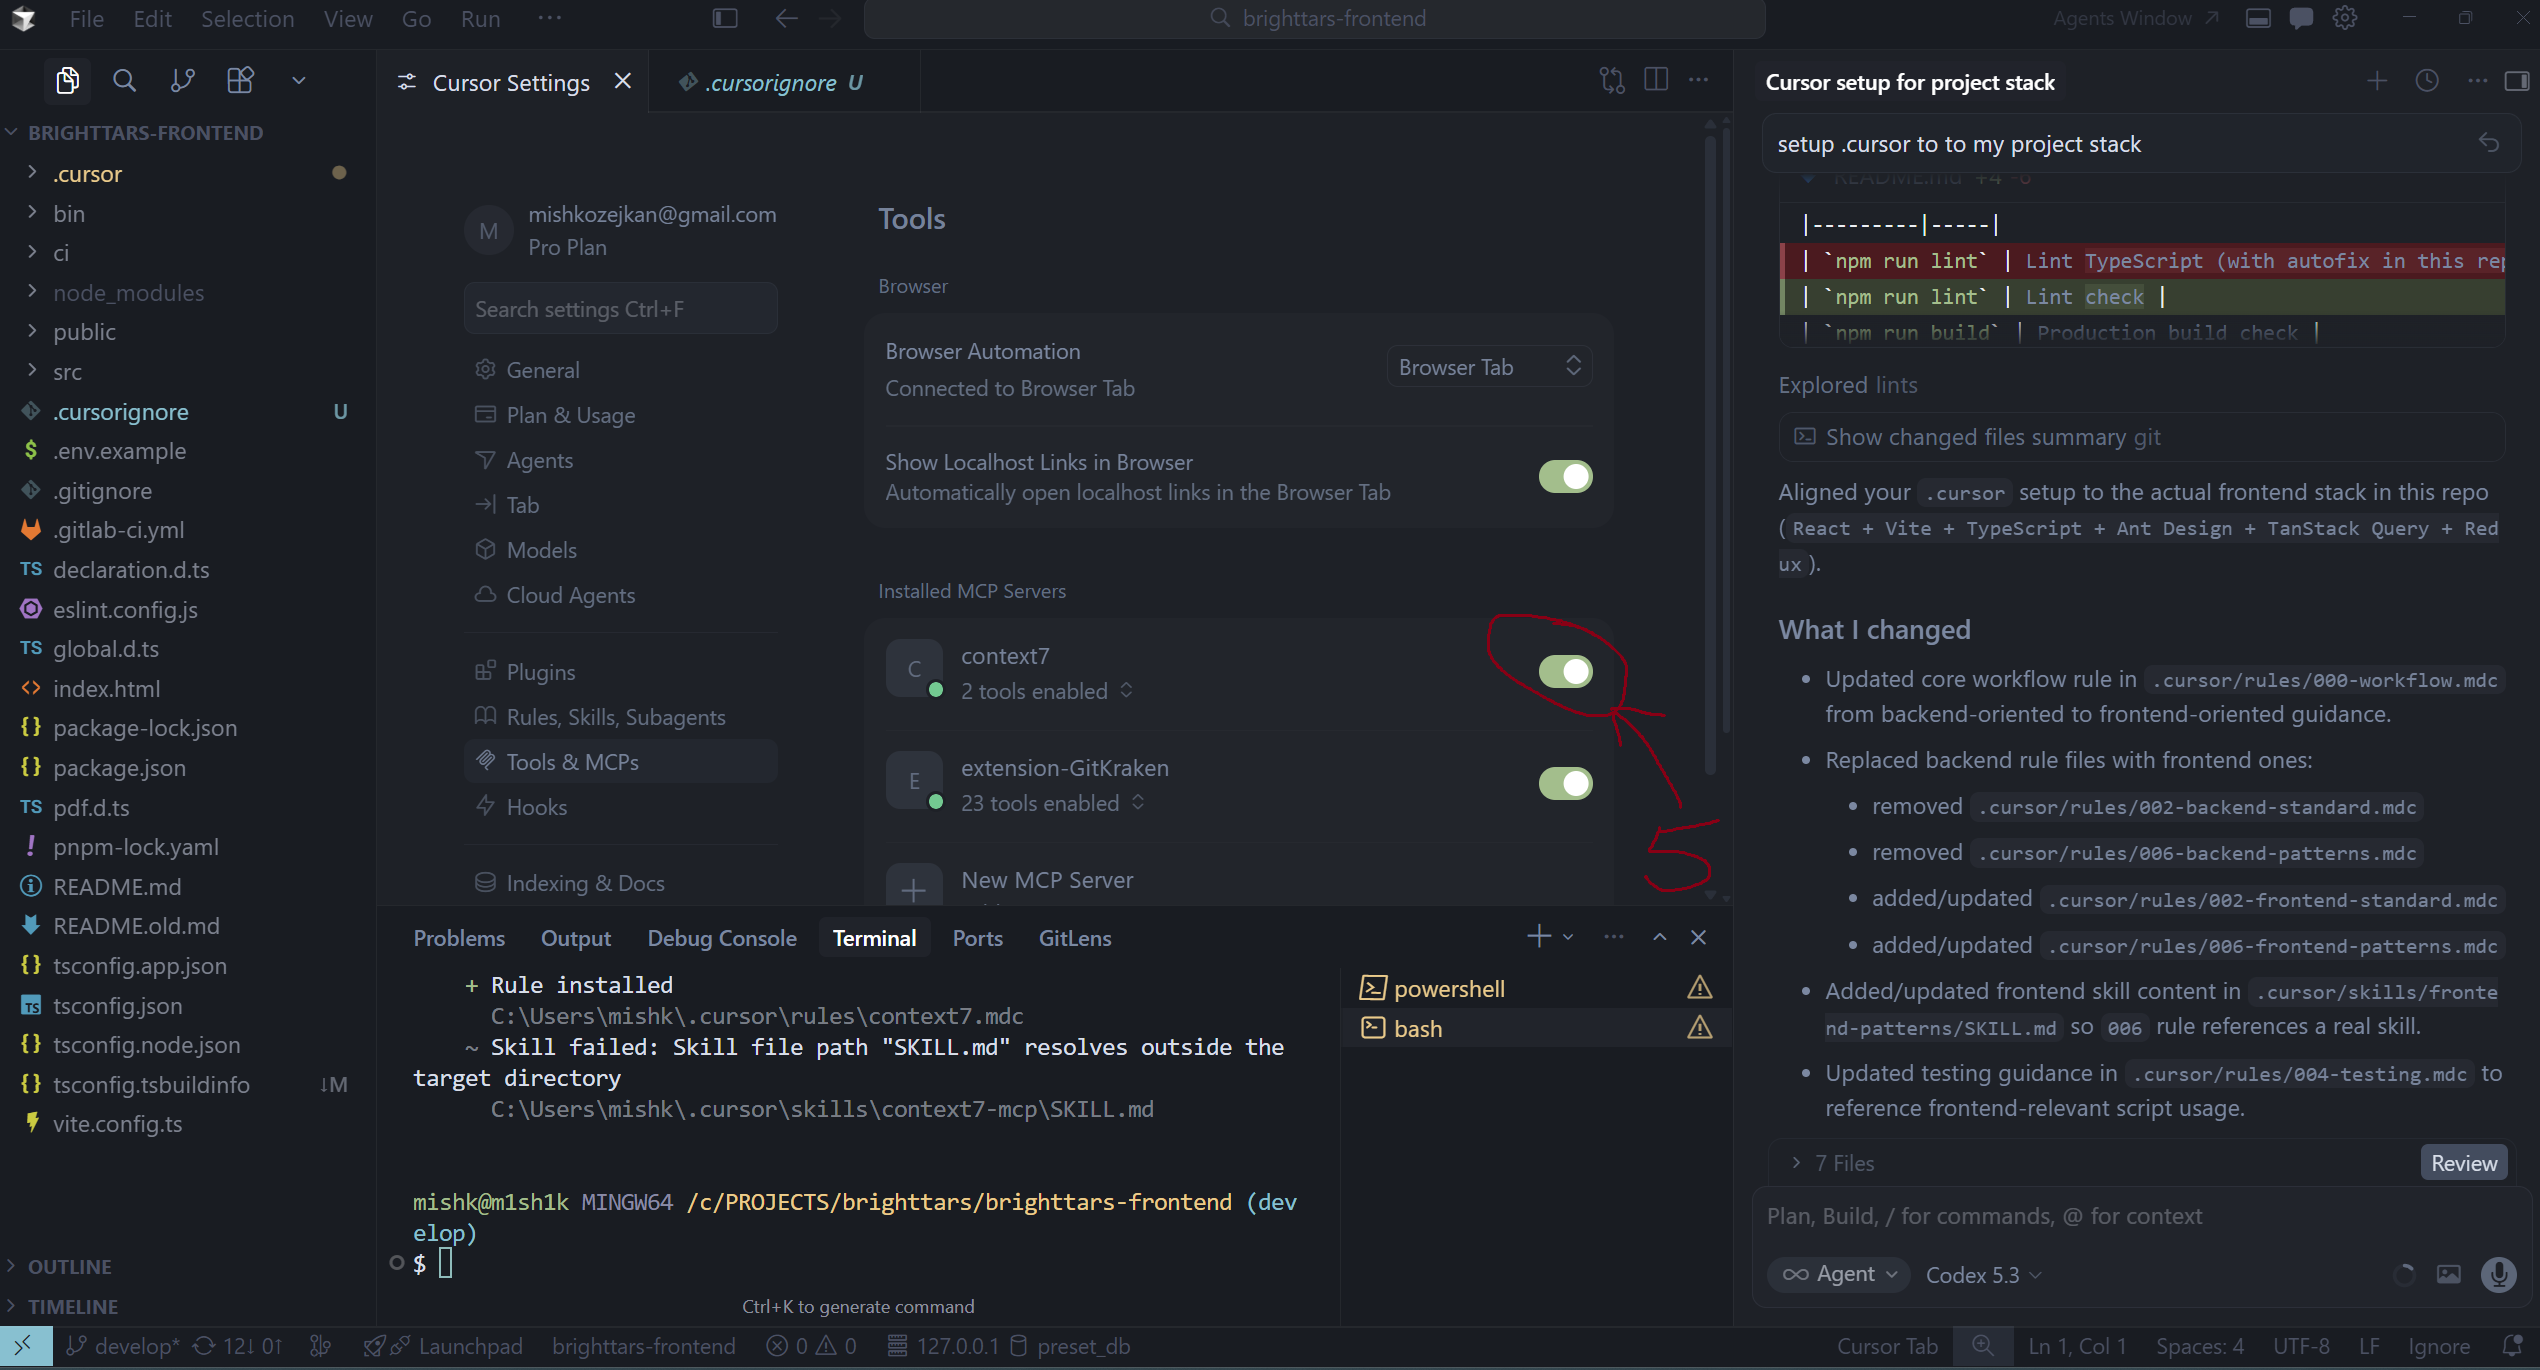This screenshot has height=1370, width=2540.
Task: Click the zoom magnifier in status bar
Action: click(1983, 1346)
